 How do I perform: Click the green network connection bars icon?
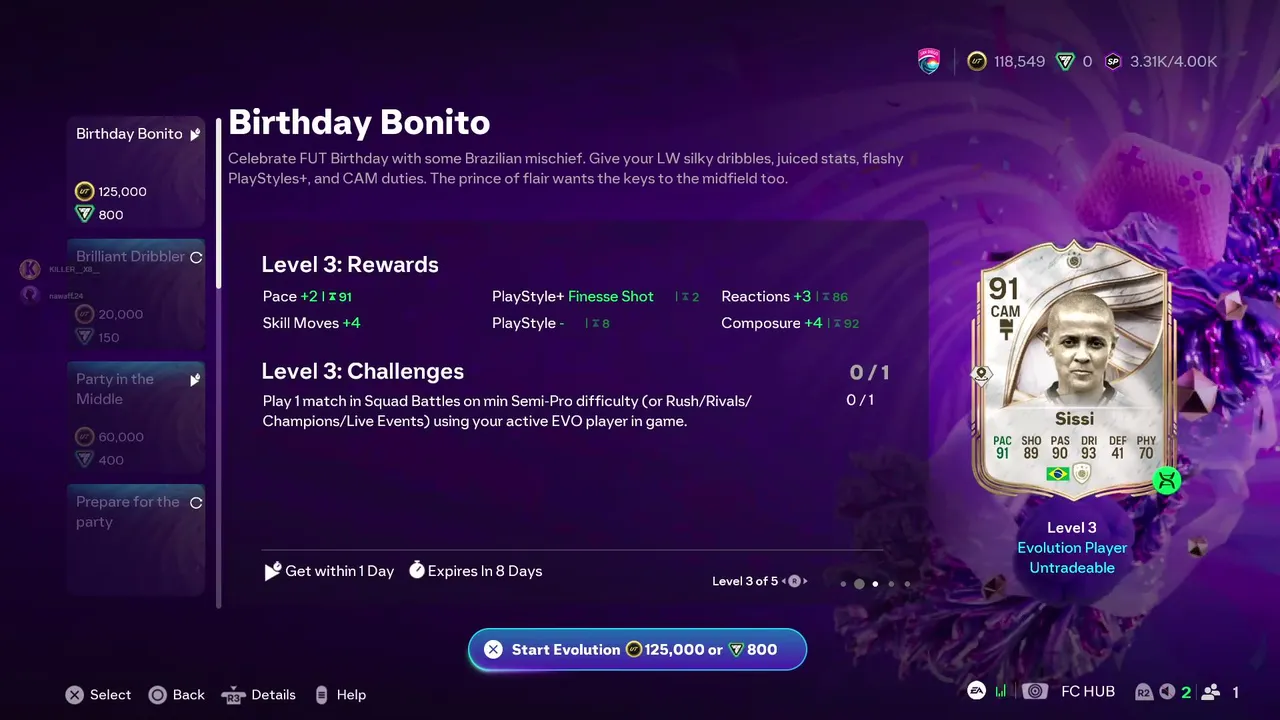pos(1002,691)
